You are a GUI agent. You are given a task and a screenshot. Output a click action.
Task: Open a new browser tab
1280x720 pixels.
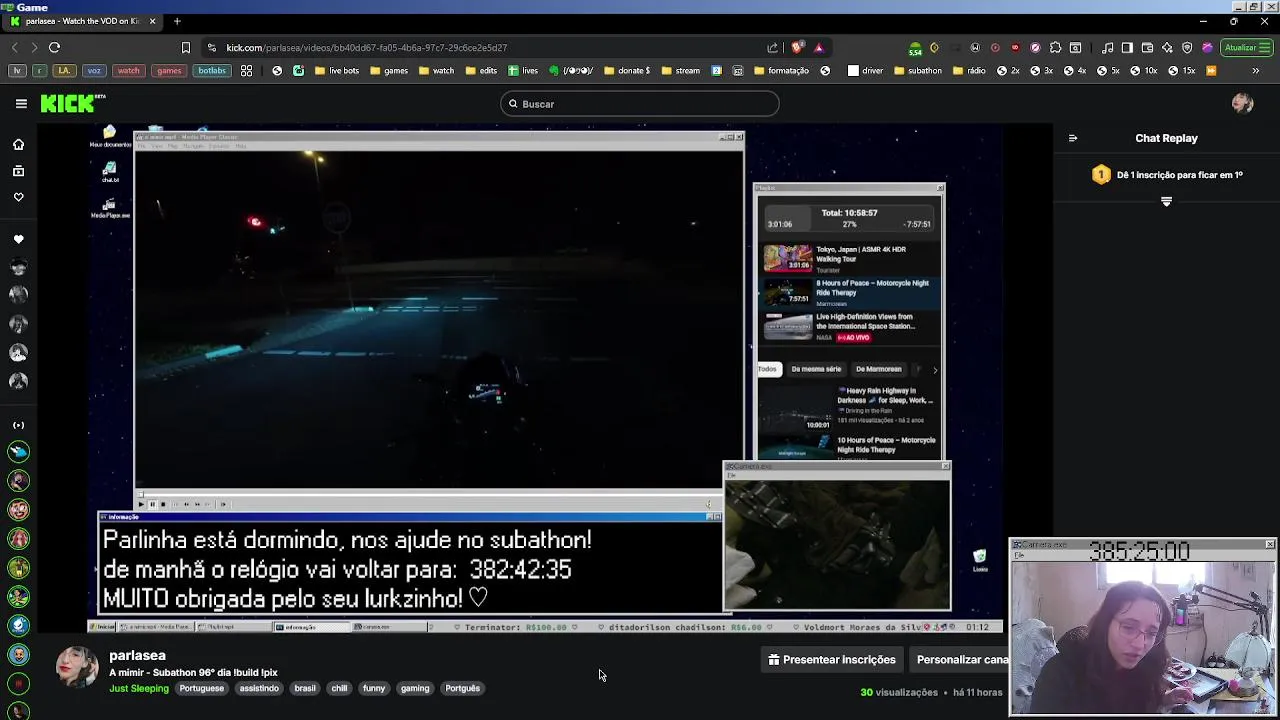click(177, 21)
